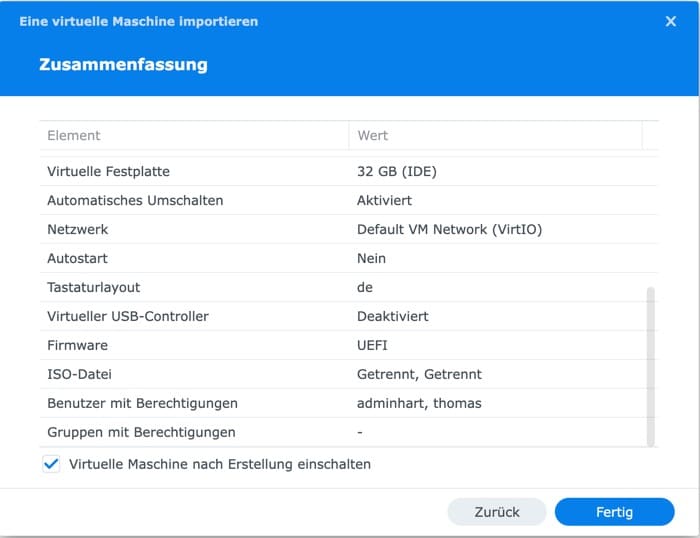The width and height of the screenshot is (700, 538).
Task: Click the Element column header
Action: [x=74, y=135]
